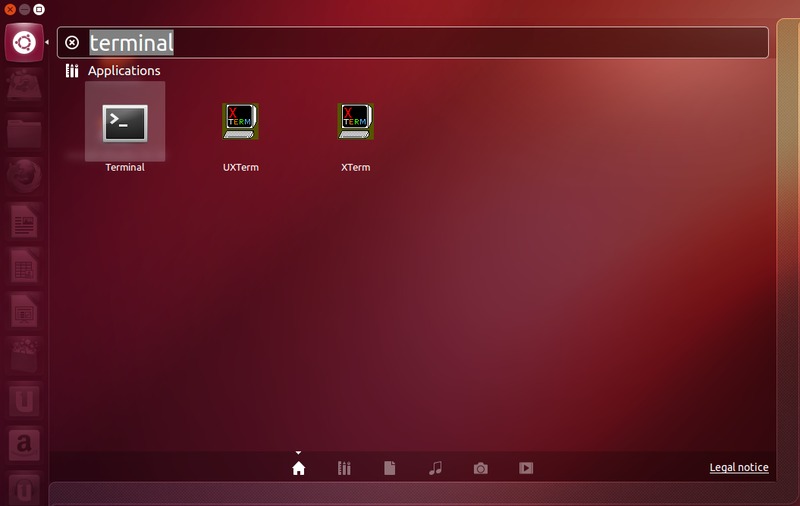The image size is (800, 506).
Task: Switch to the Photos lens
Action: pyautogui.click(x=481, y=468)
